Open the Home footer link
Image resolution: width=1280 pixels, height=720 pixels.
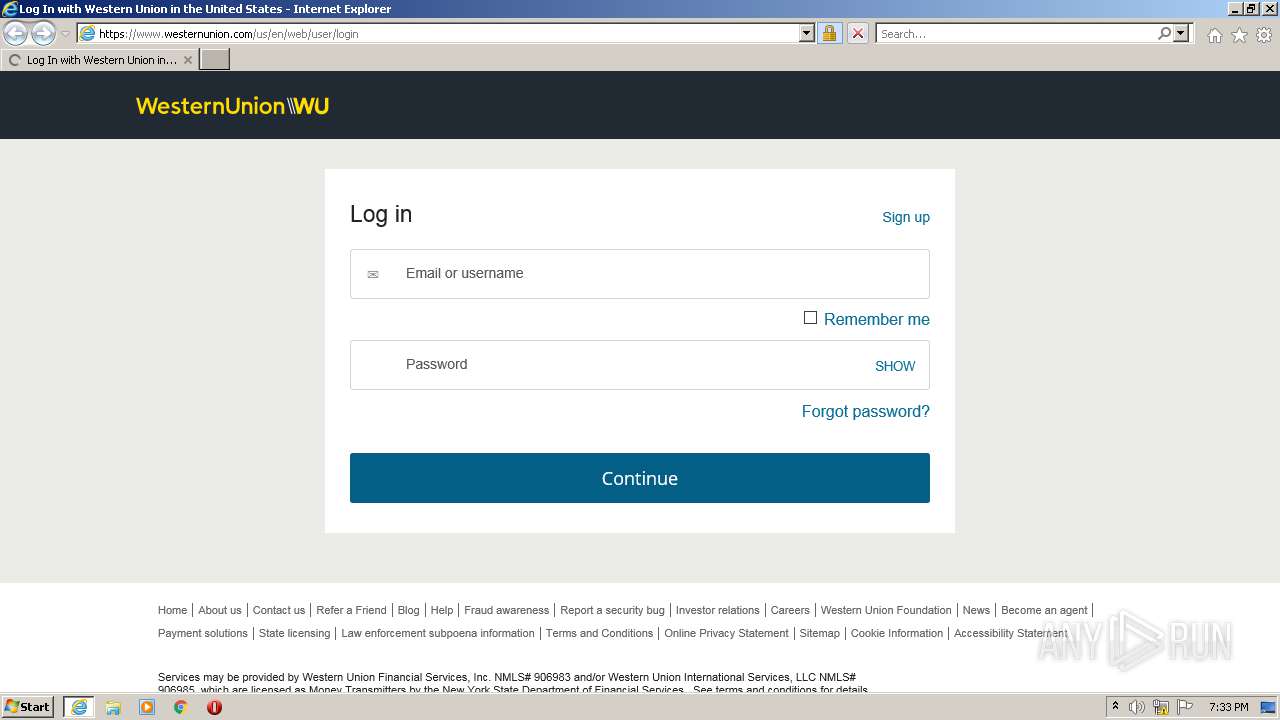pyautogui.click(x=172, y=610)
